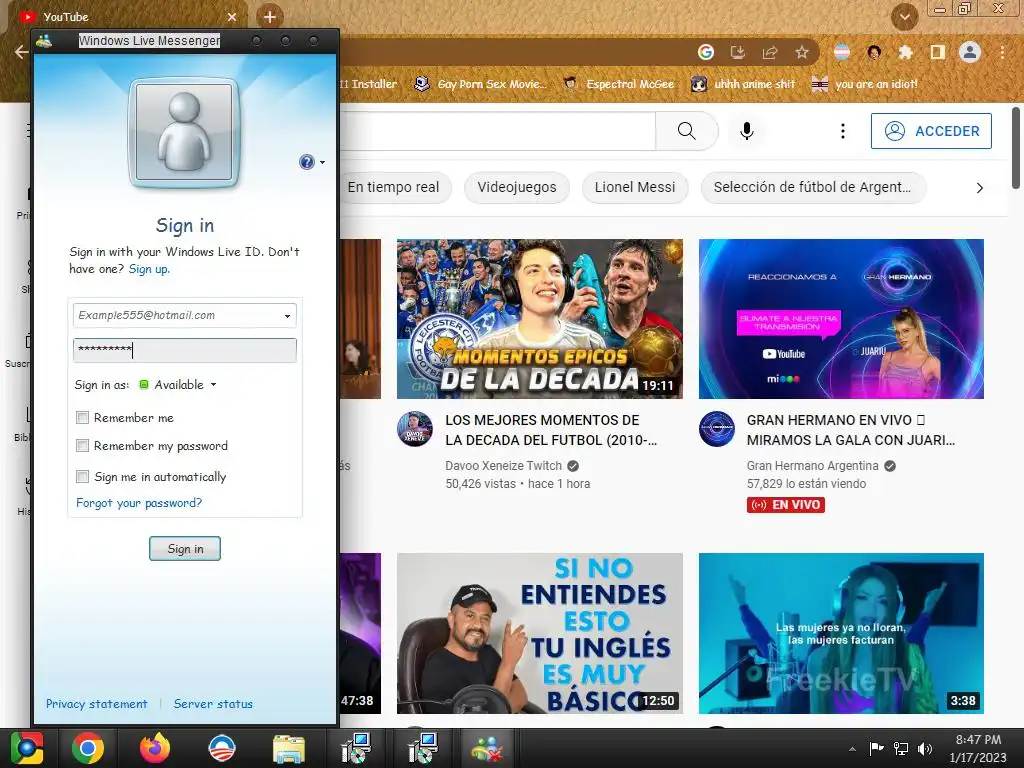Click the Messenger email input field
This screenshot has height=768, width=1024.
click(x=185, y=315)
